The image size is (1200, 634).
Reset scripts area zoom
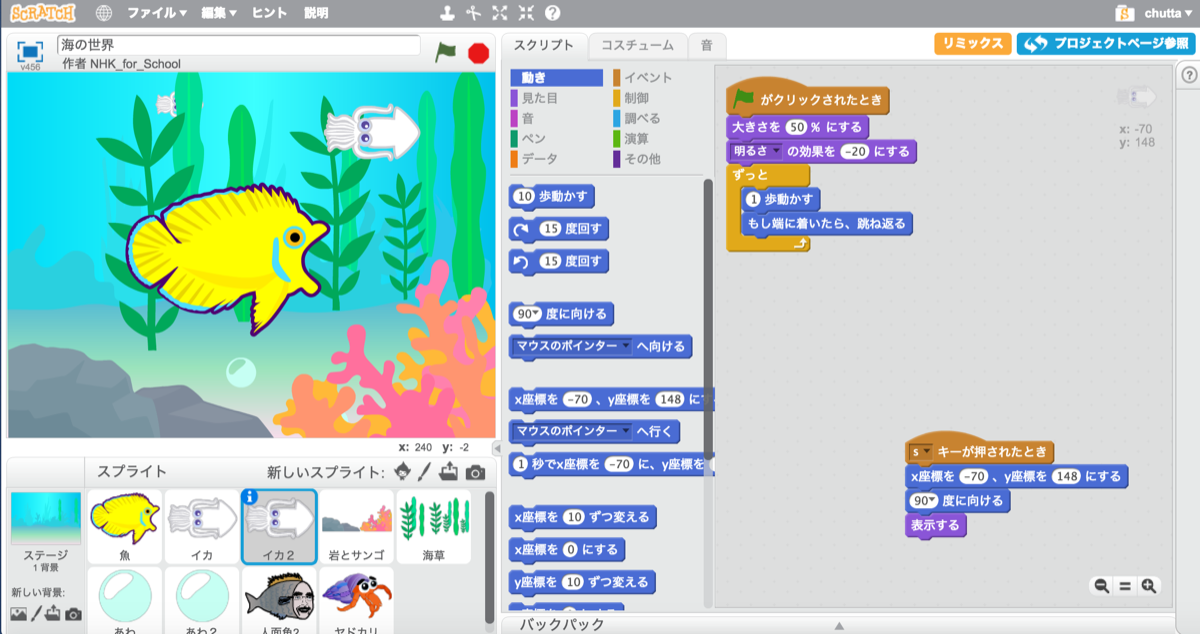pyautogui.click(x=1124, y=587)
